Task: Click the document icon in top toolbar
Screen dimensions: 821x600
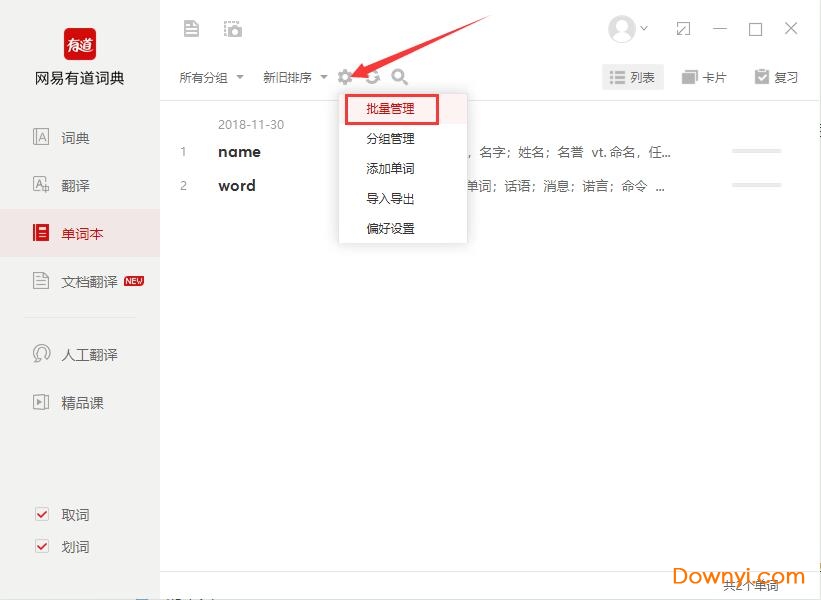Action: coord(192,29)
